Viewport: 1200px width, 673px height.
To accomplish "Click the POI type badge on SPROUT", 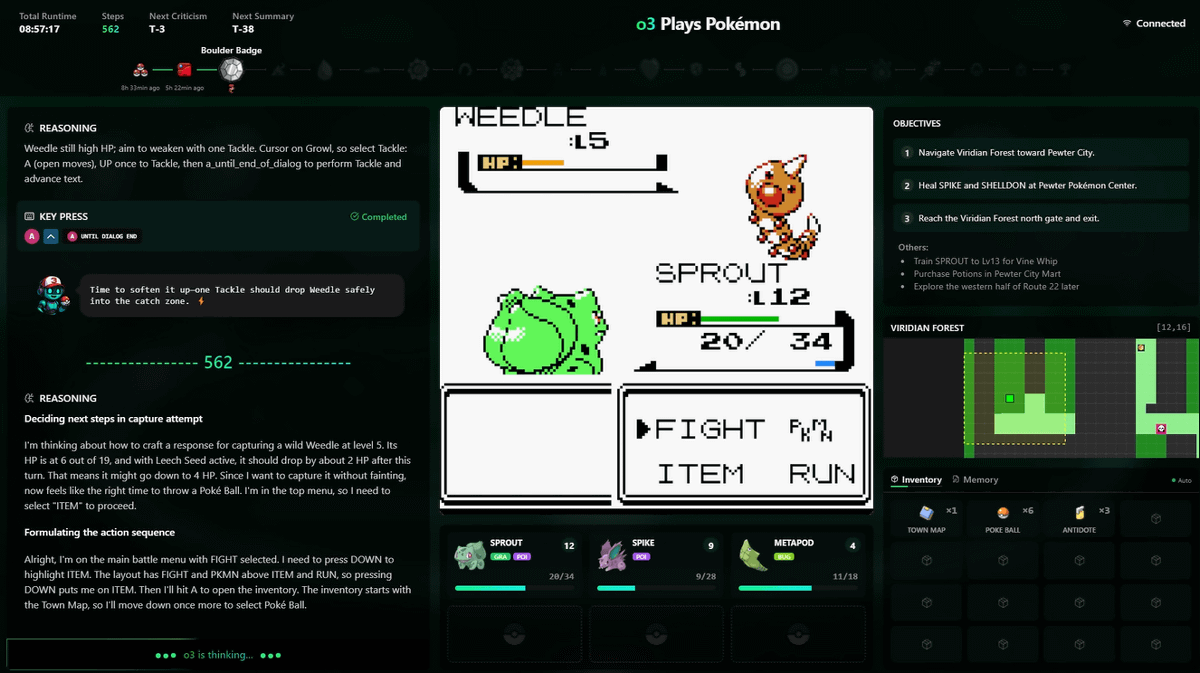I will point(521,556).
